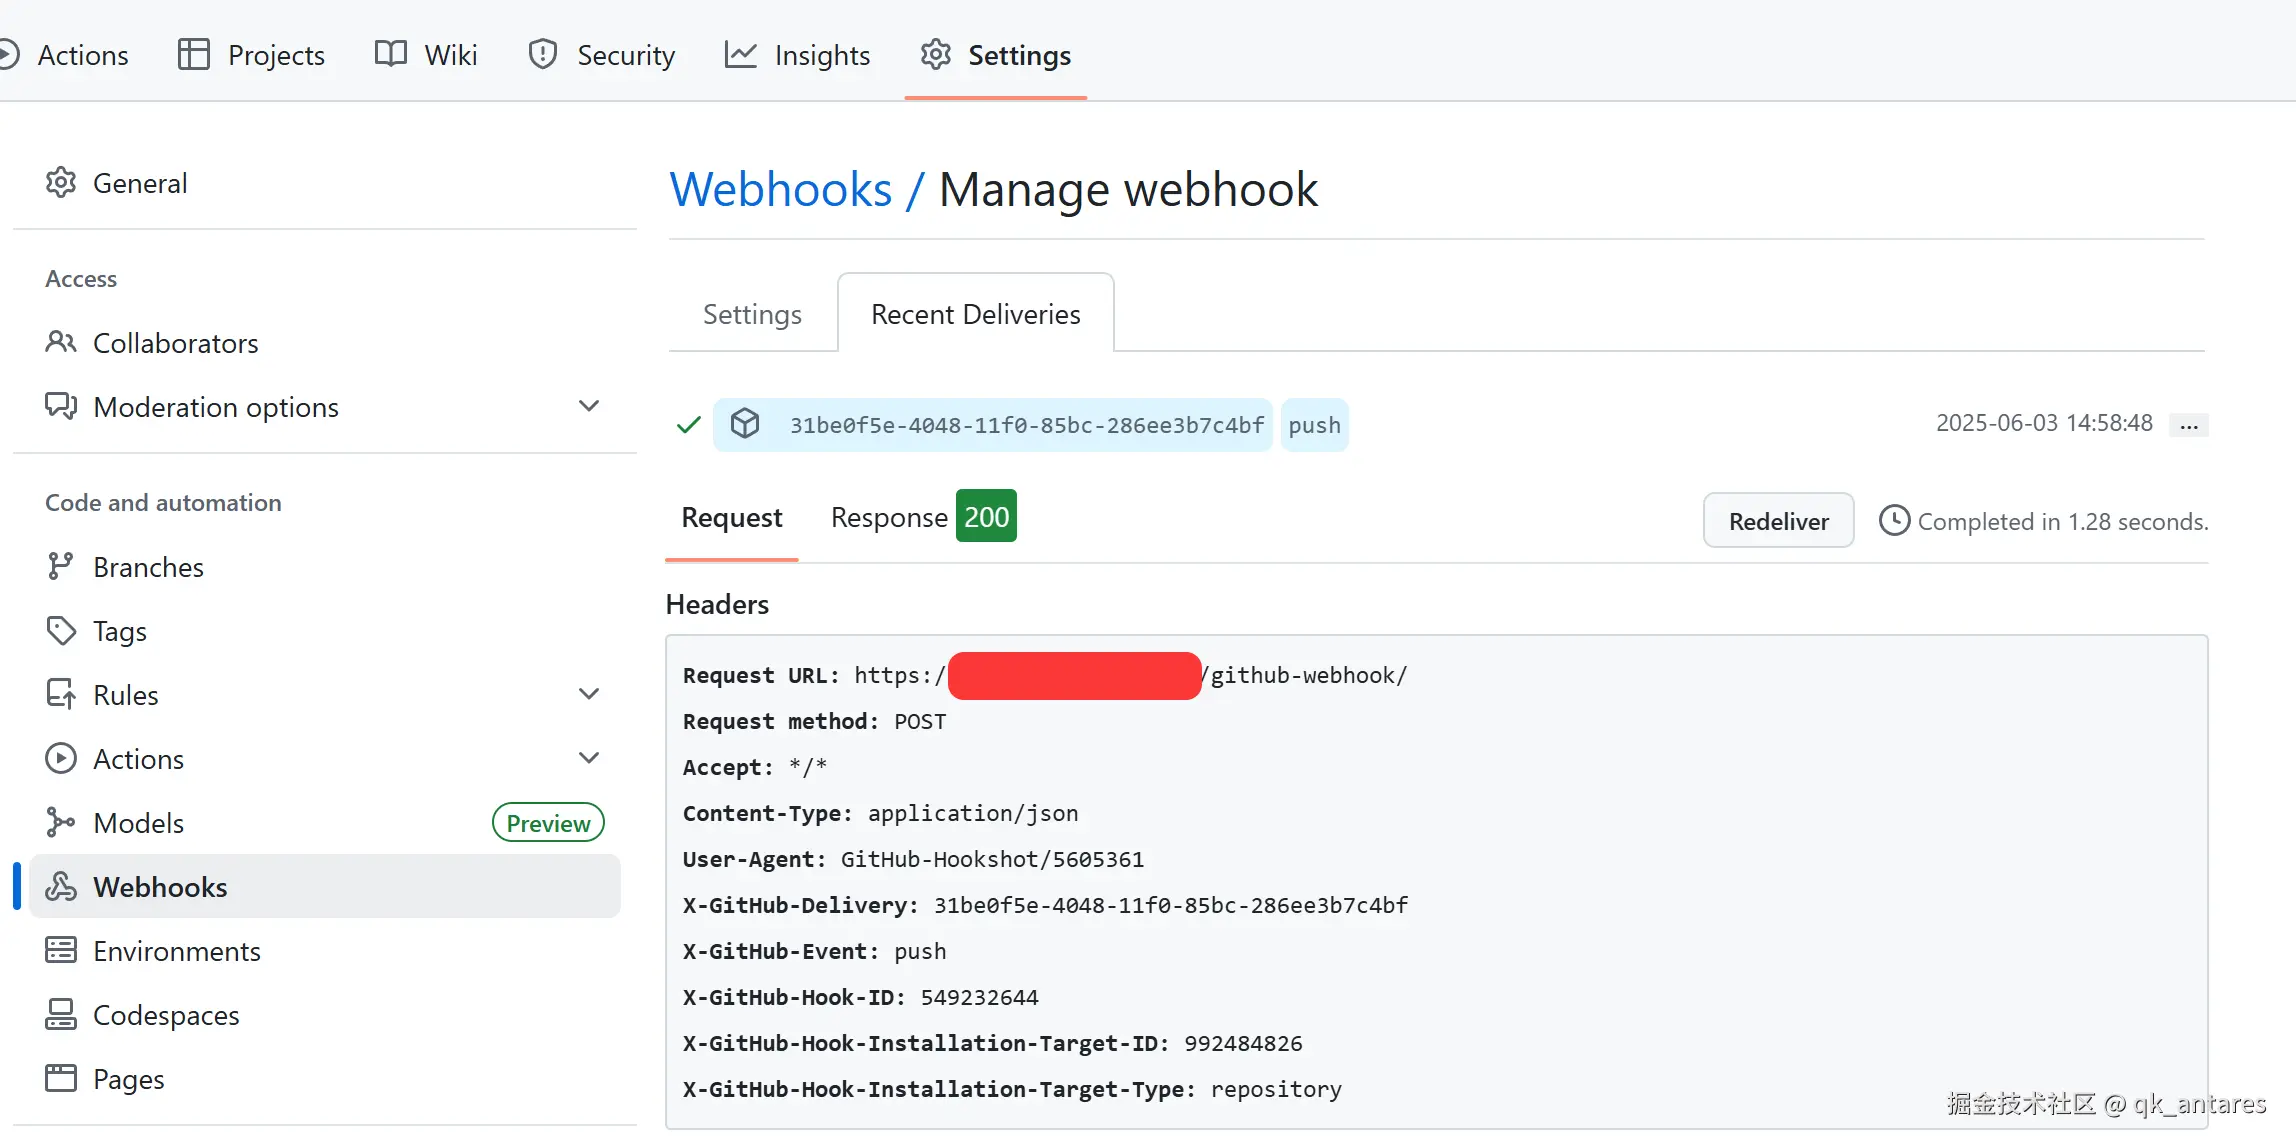
Task: Click the Pages browser icon
Action: [61, 1079]
